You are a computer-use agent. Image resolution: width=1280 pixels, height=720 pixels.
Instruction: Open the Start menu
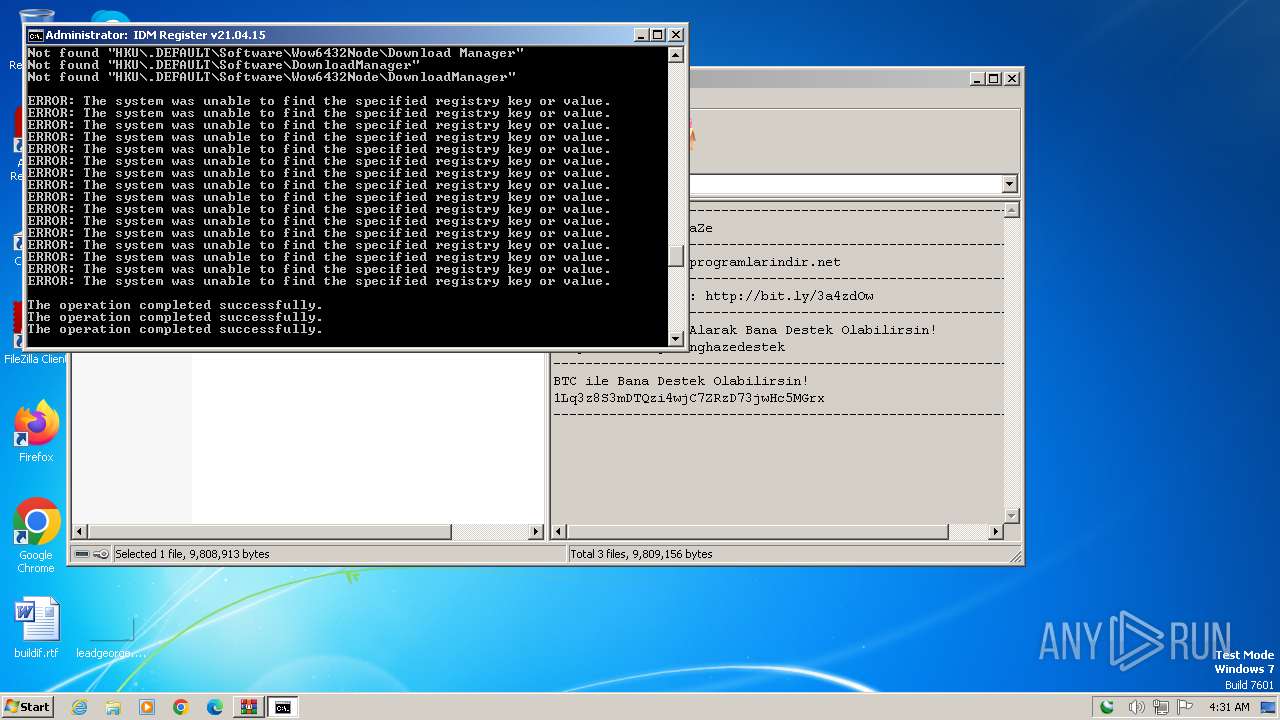(28, 706)
